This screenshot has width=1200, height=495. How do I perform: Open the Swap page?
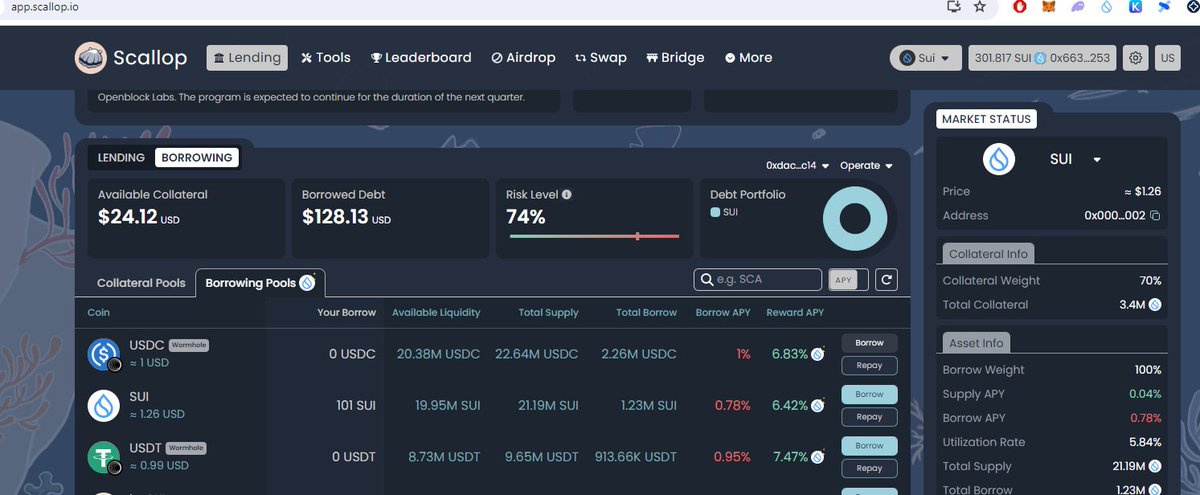click(x=601, y=58)
